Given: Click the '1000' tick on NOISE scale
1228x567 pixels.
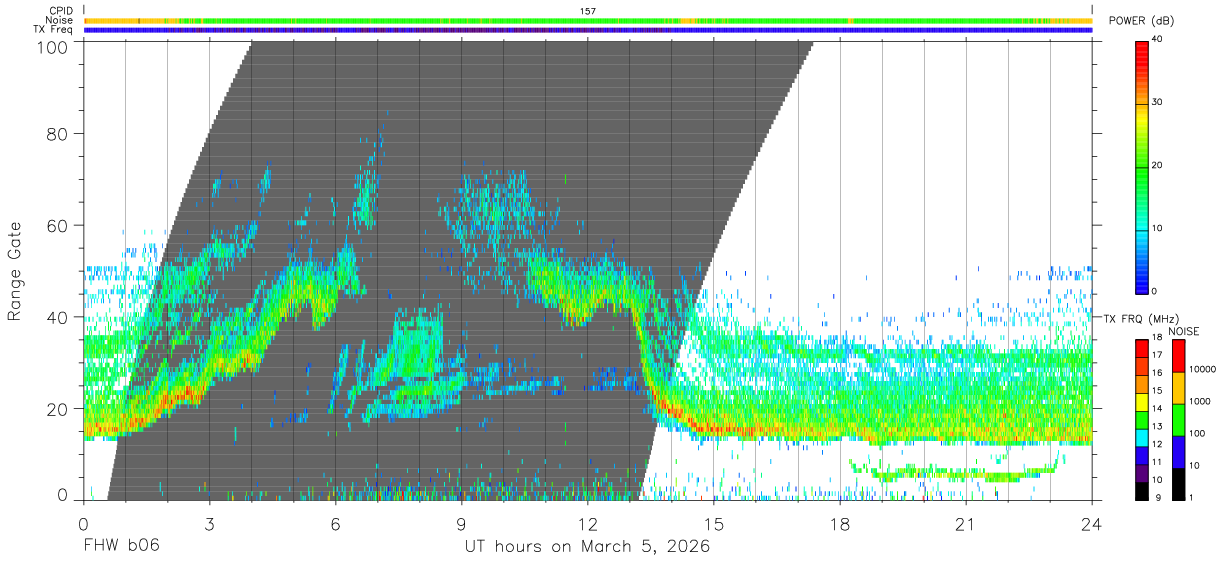Looking at the screenshot, I should click(1200, 402).
